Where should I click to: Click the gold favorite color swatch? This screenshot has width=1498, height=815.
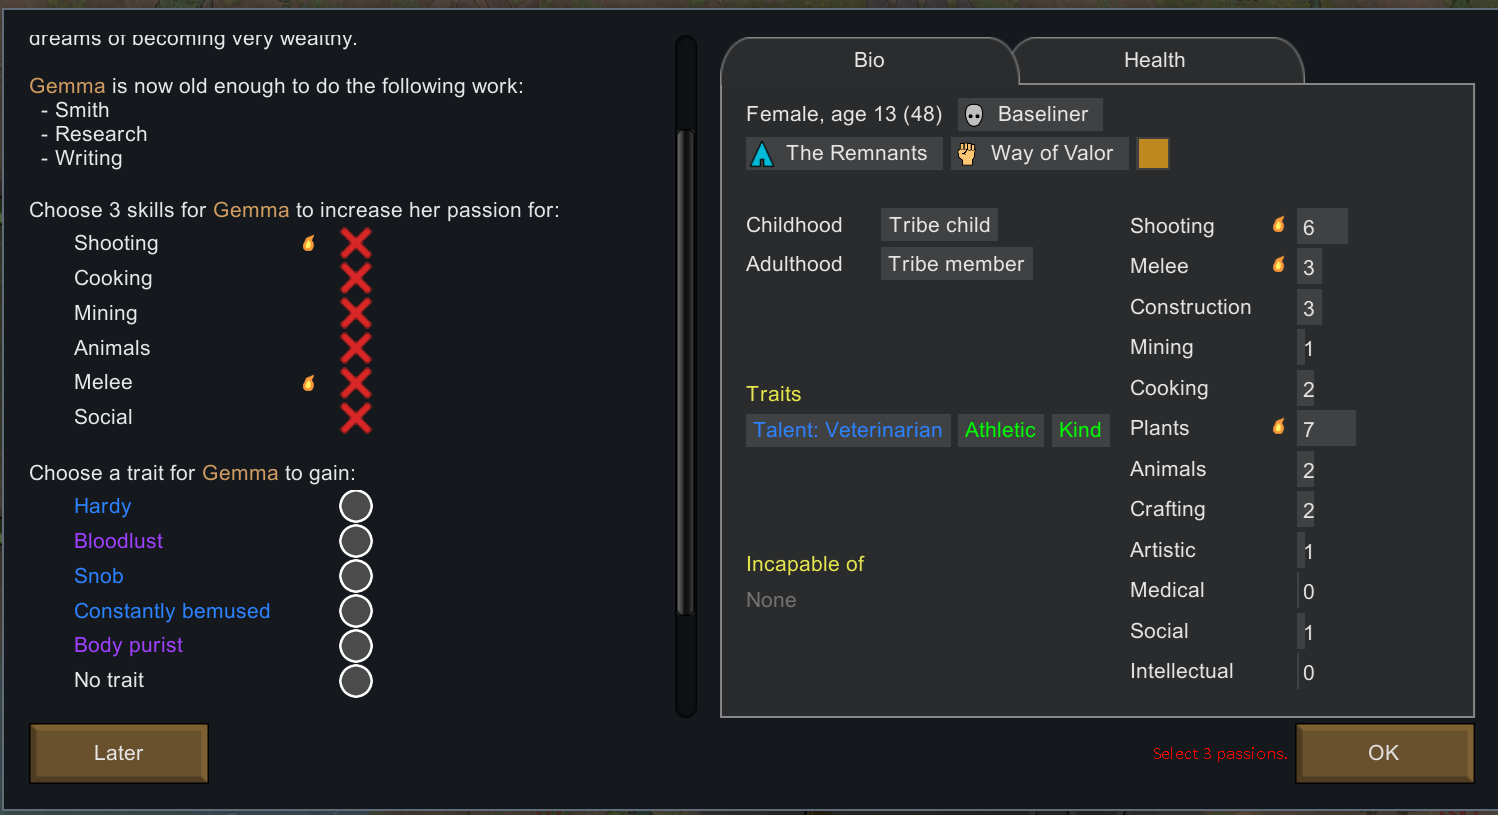pyautogui.click(x=1152, y=154)
